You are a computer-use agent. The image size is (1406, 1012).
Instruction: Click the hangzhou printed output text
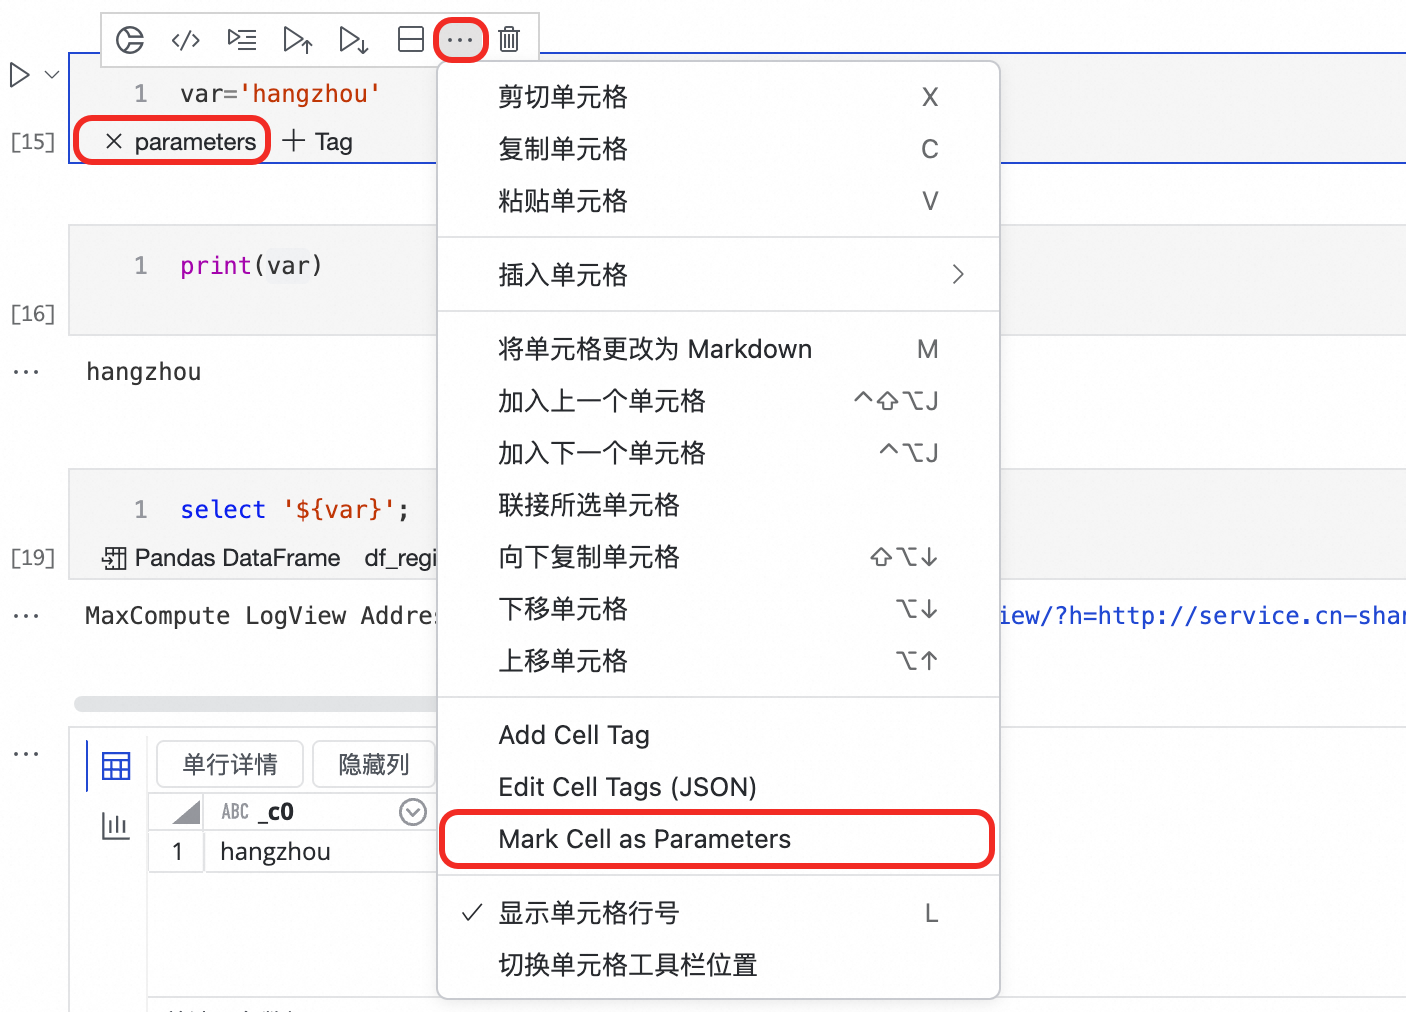point(144,372)
